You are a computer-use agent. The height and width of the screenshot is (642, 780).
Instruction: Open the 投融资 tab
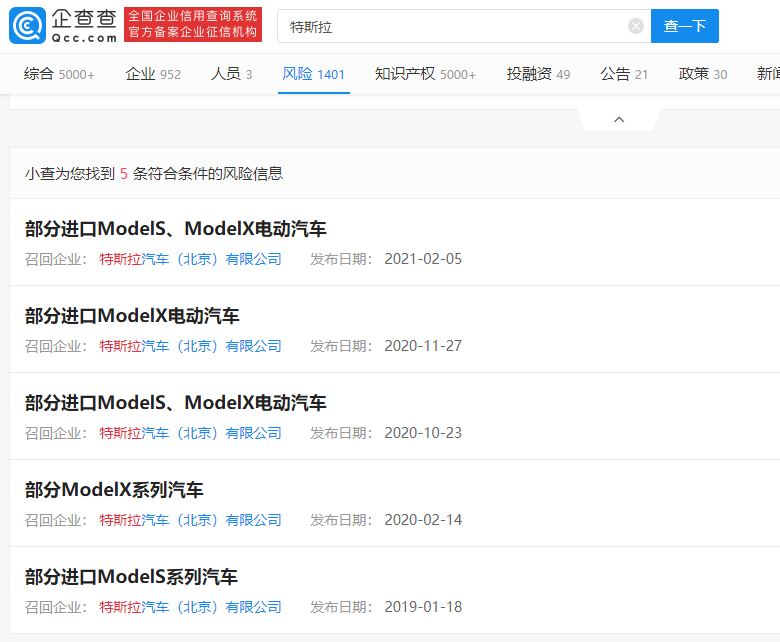(538, 74)
